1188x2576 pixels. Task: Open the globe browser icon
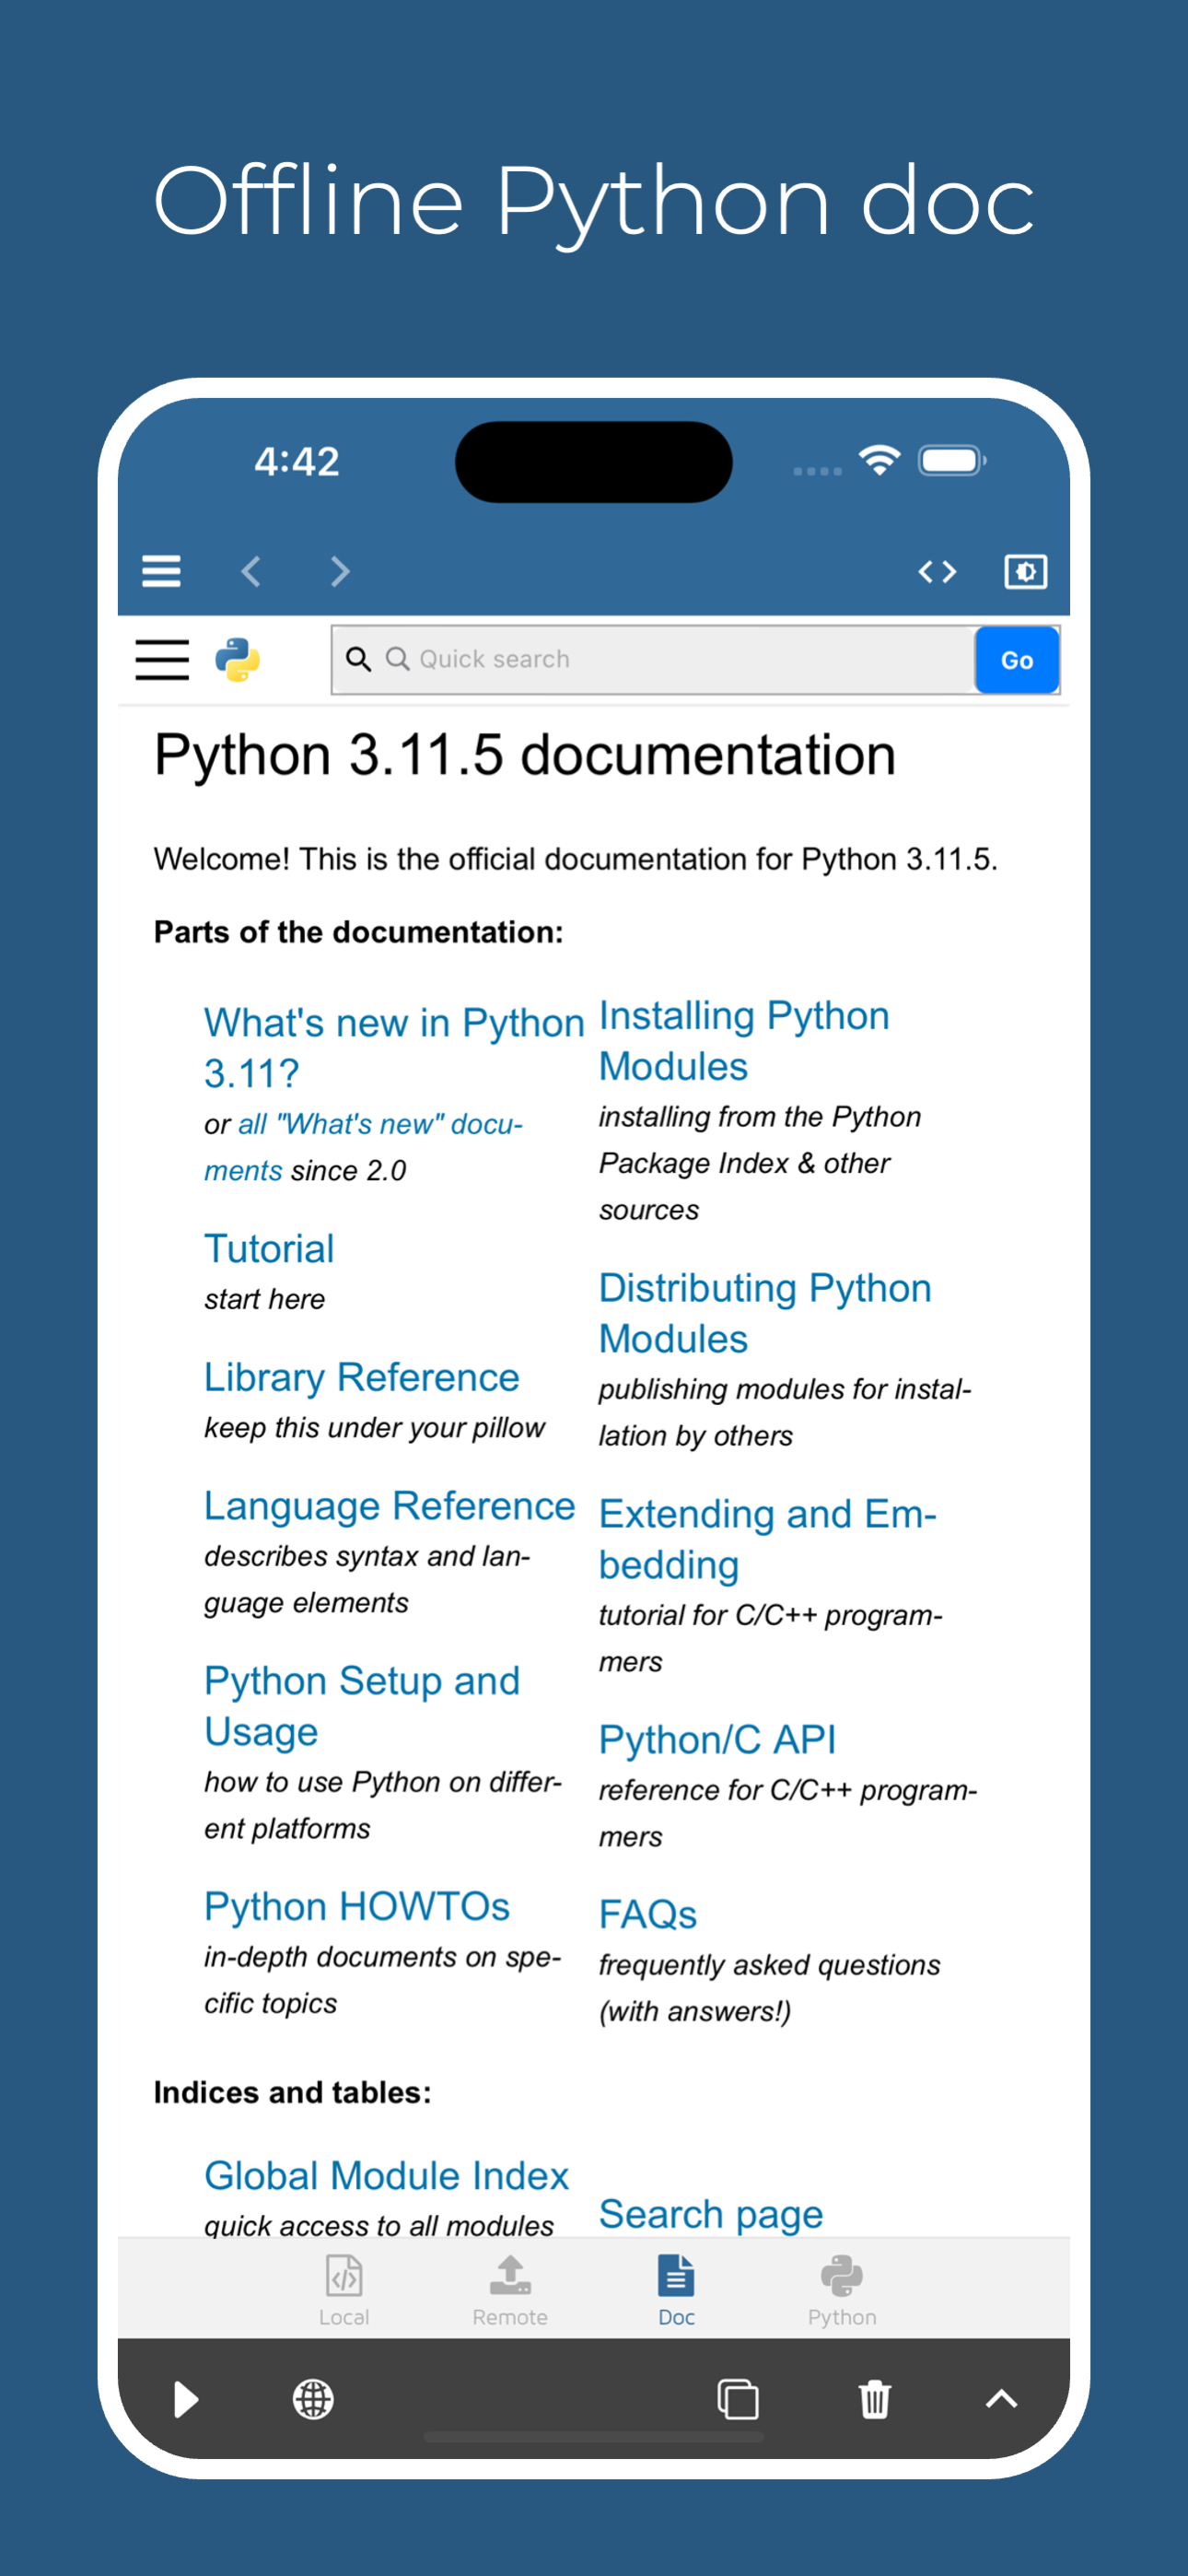coord(313,2399)
